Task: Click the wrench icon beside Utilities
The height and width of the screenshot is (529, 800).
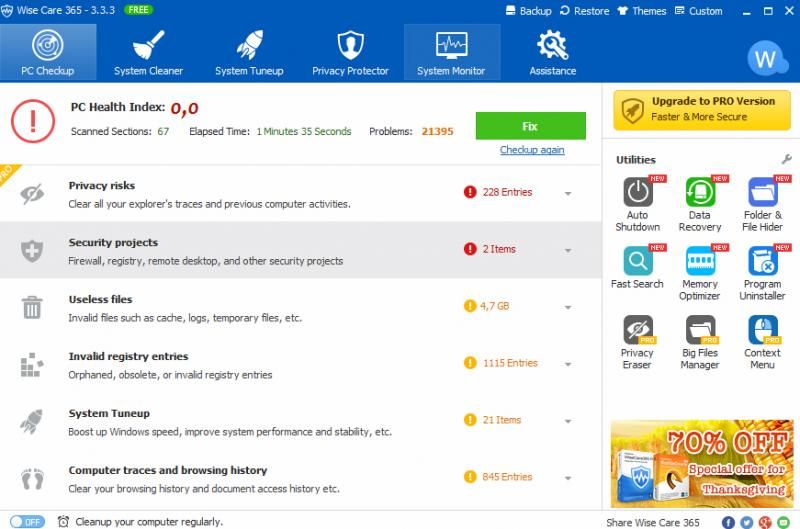Action: (786, 160)
